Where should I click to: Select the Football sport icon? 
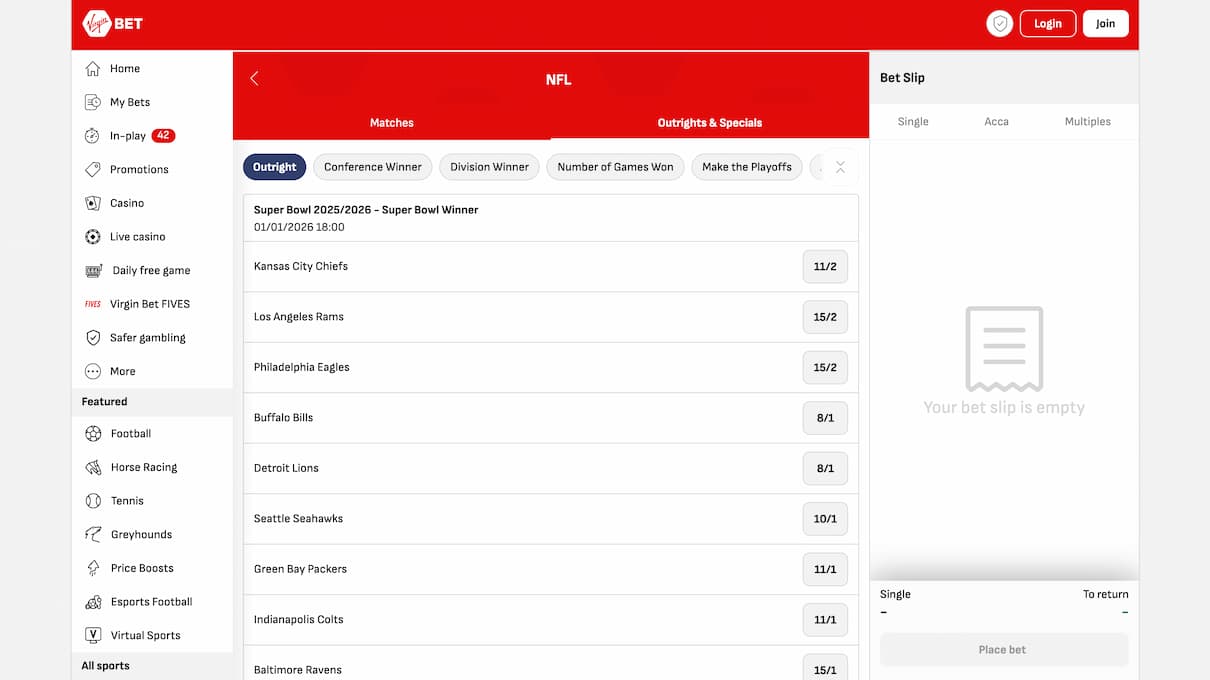tap(131, 433)
